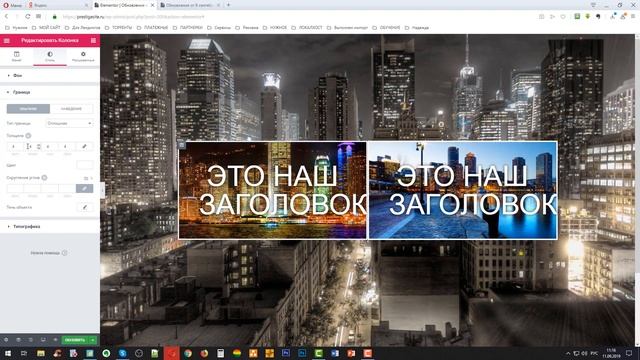640x360 pixels.
Task: Go back in browser
Action: pos(7,17)
